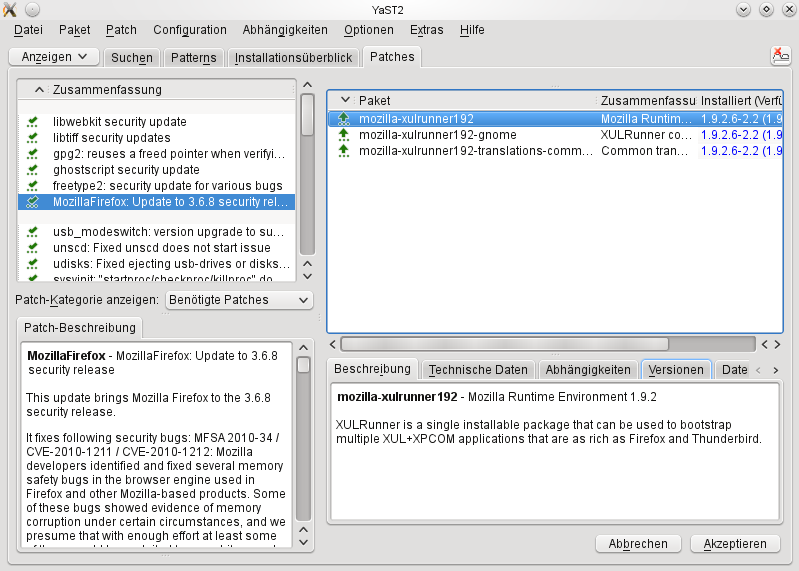Click the 'XULRunner co...' summary cell
Screen dimensions: 799x571
(646, 134)
